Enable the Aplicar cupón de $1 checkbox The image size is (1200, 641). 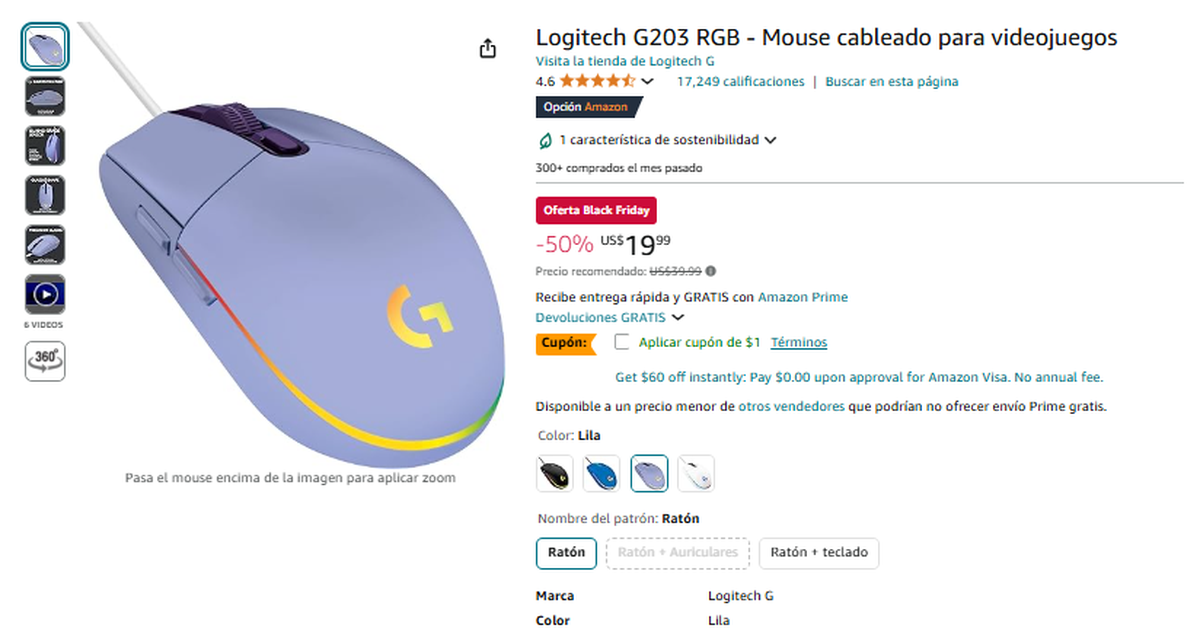coord(622,341)
